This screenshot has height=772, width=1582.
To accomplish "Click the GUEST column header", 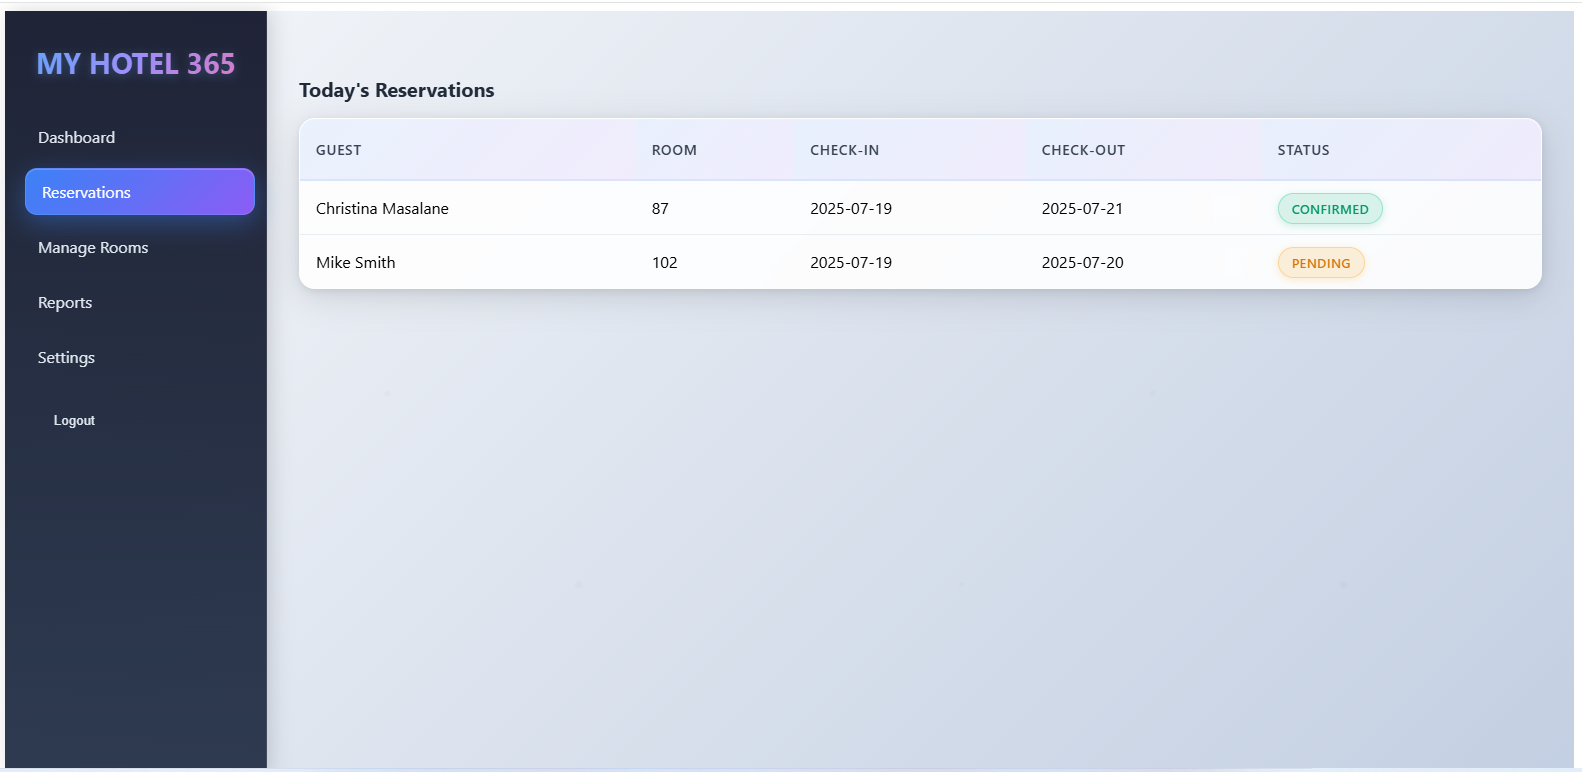I will click(x=339, y=150).
